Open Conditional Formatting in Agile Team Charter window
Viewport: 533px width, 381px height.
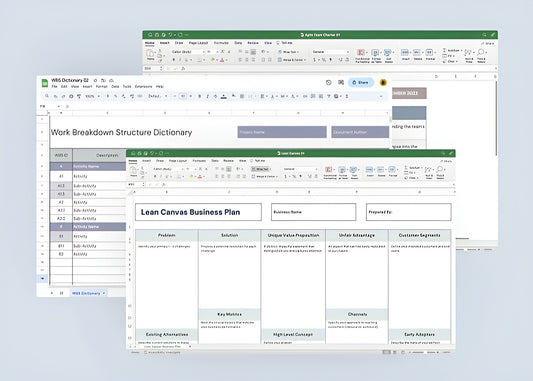(x=362, y=56)
